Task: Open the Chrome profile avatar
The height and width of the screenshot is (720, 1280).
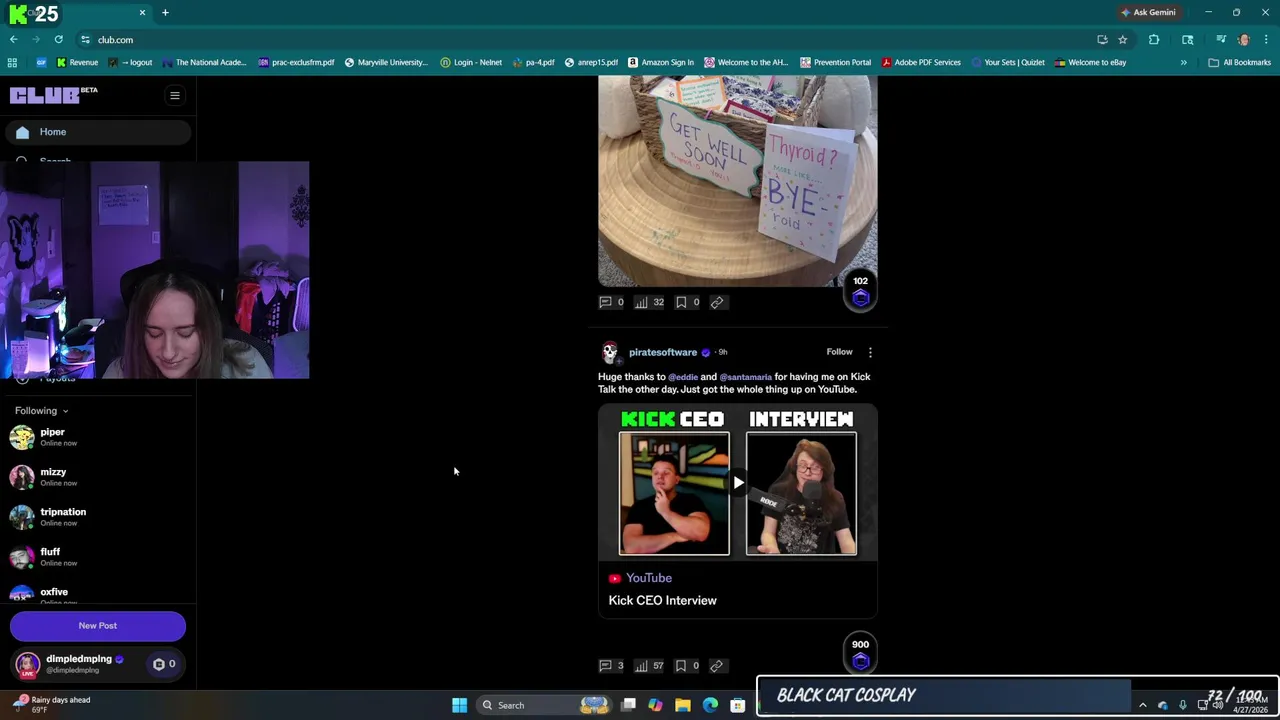Action: pos(1243,40)
